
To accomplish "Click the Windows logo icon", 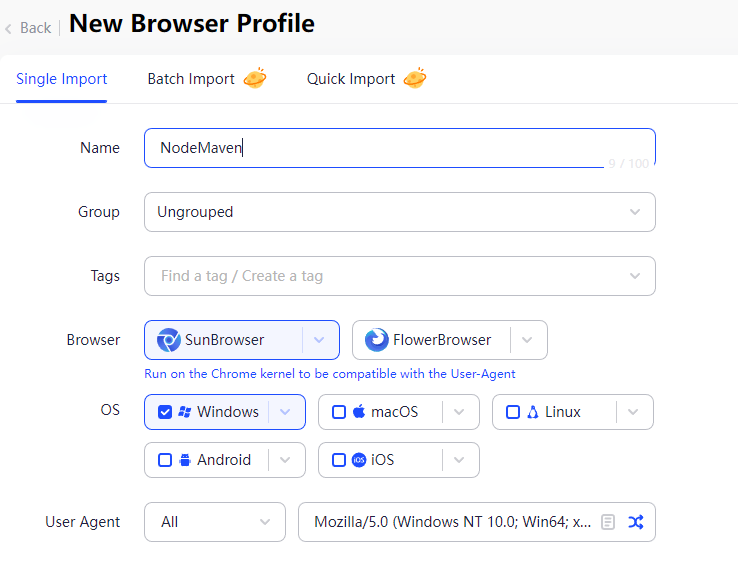I will 184,412.
